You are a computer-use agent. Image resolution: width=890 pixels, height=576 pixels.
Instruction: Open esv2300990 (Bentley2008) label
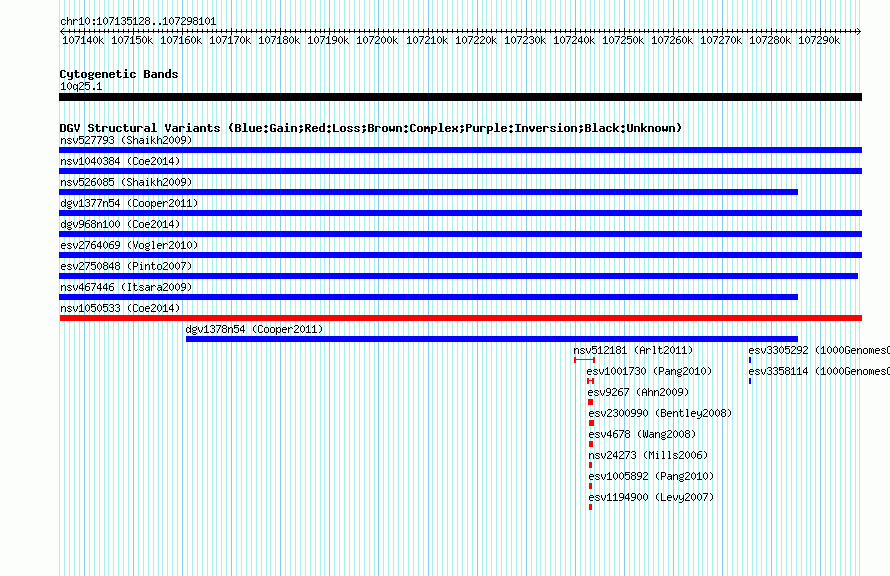[660, 413]
